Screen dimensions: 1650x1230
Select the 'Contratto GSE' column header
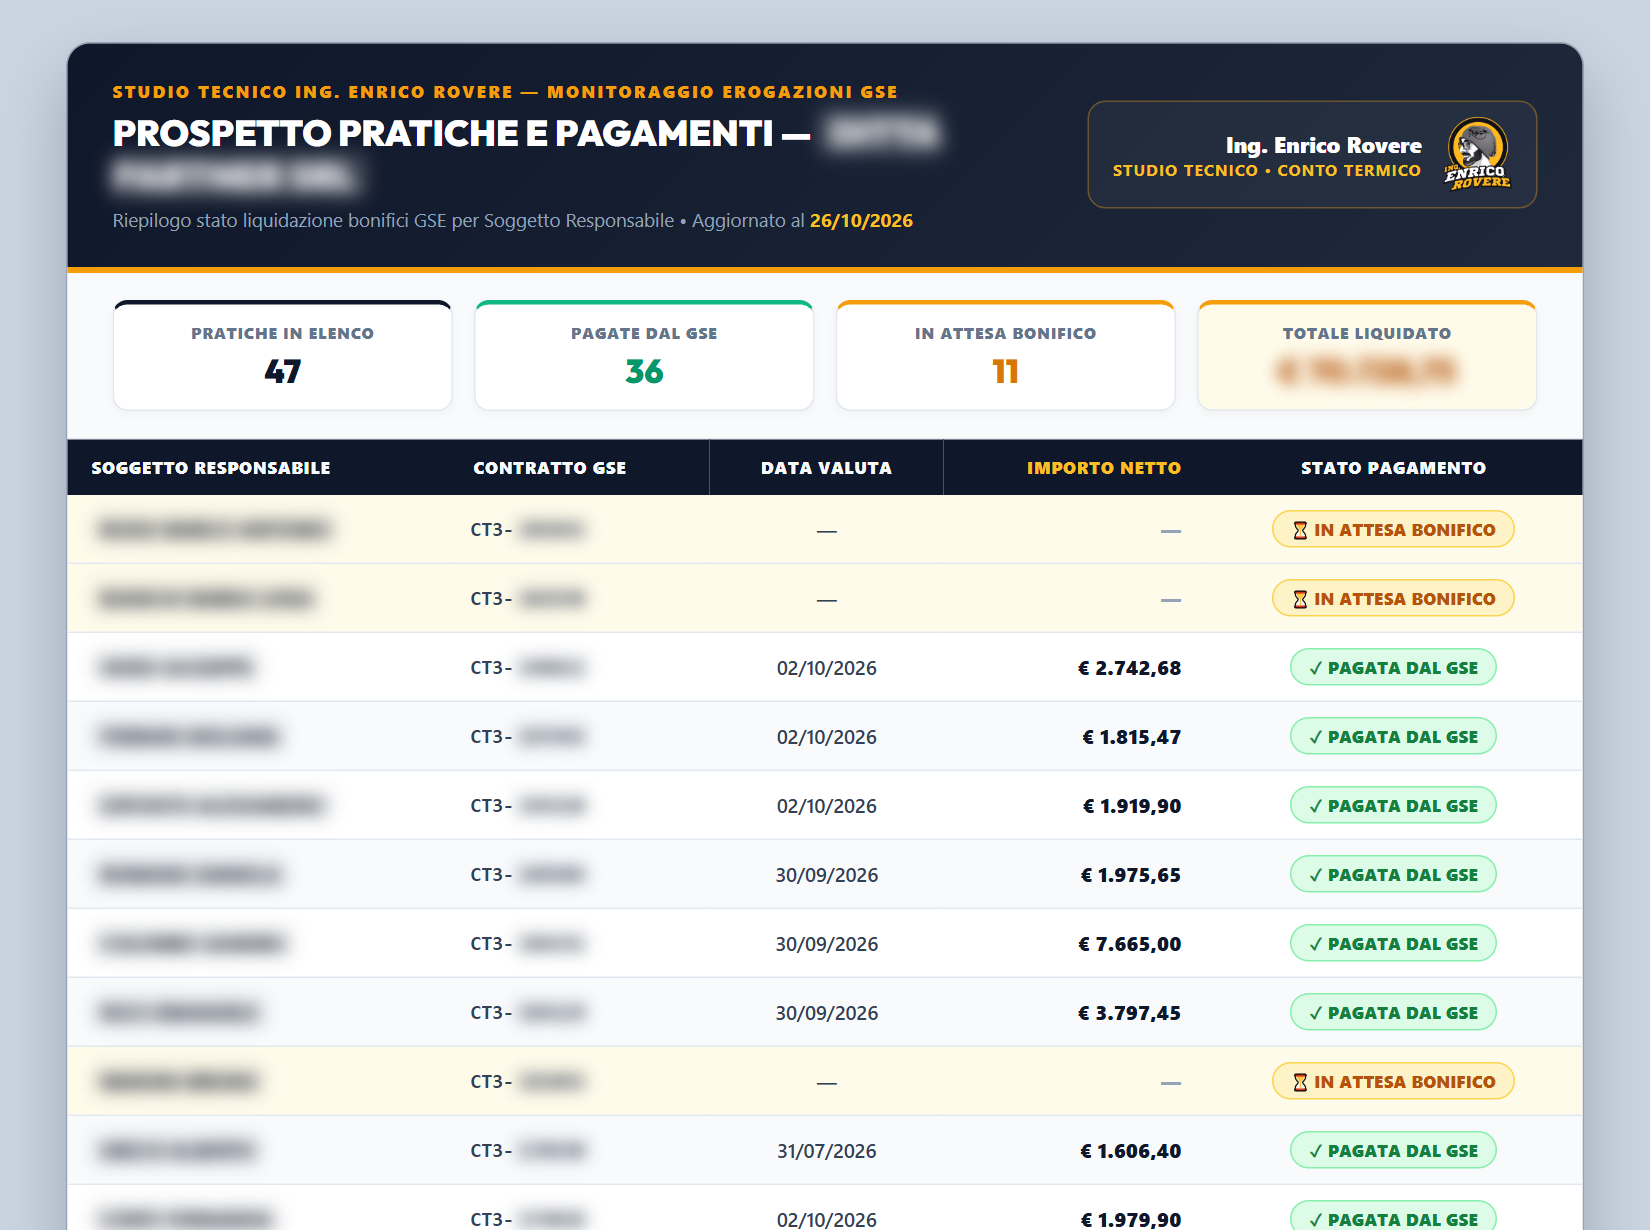pos(550,468)
